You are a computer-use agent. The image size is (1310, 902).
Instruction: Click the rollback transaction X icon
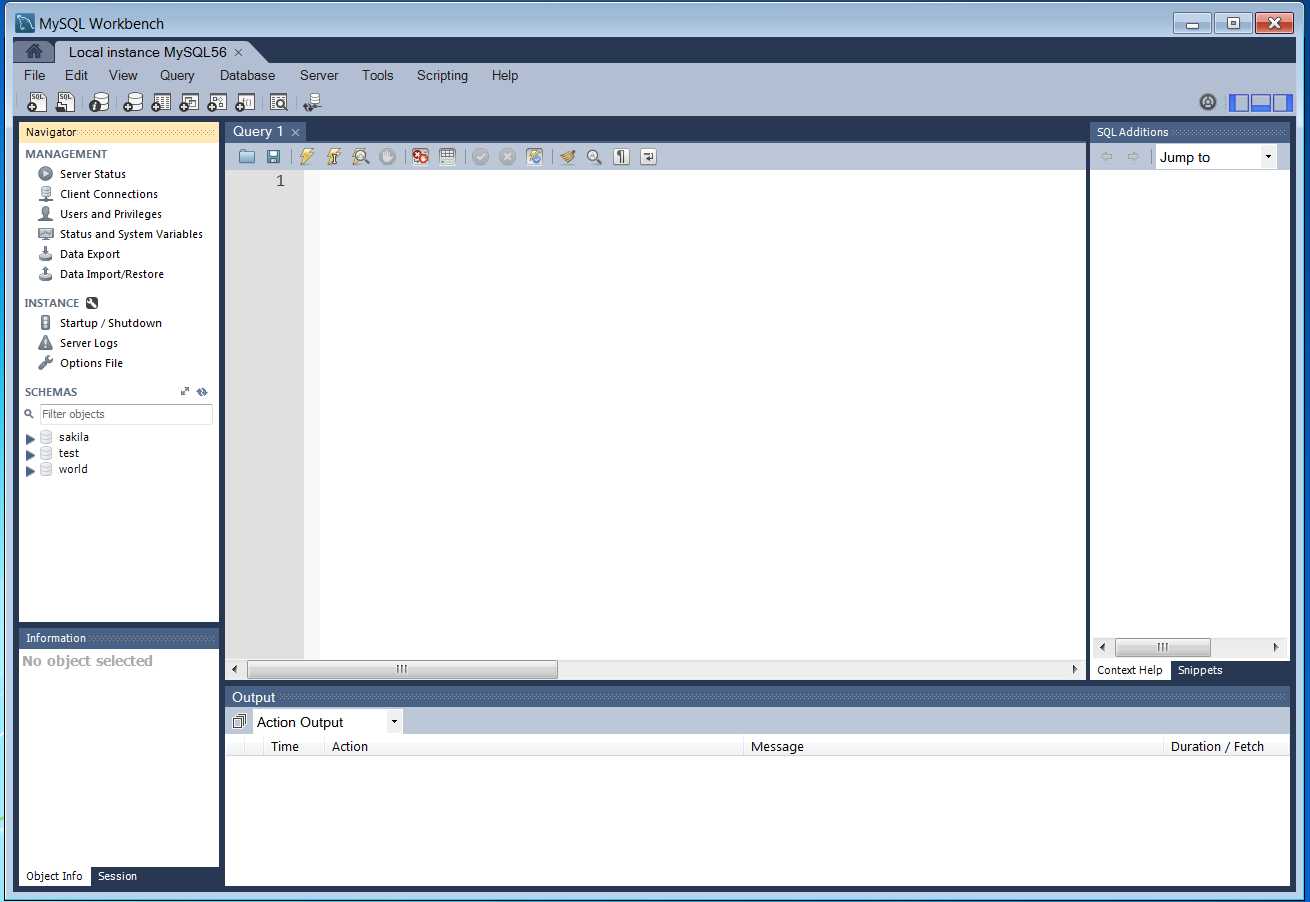coord(508,157)
